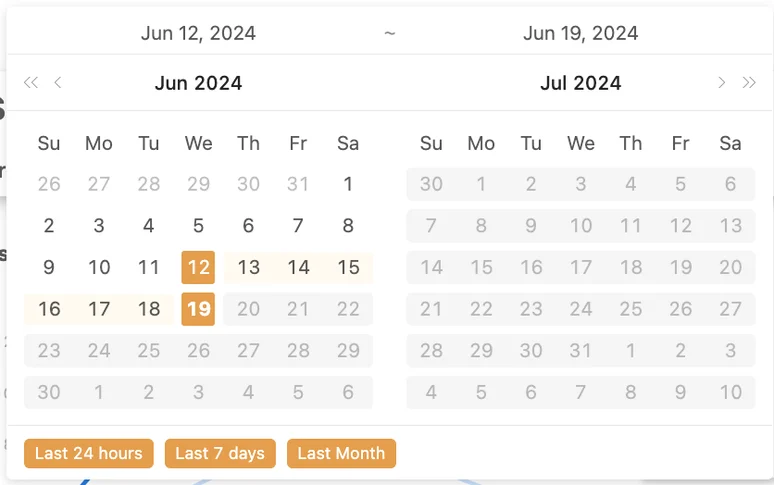Image resolution: width=774 pixels, height=485 pixels.
Task: Go to previous month with left arrow
Action: click(x=58, y=83)
